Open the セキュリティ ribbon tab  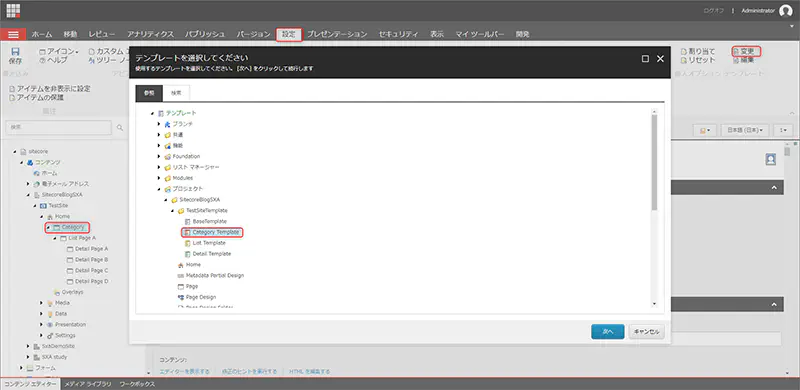coord(398,34)
